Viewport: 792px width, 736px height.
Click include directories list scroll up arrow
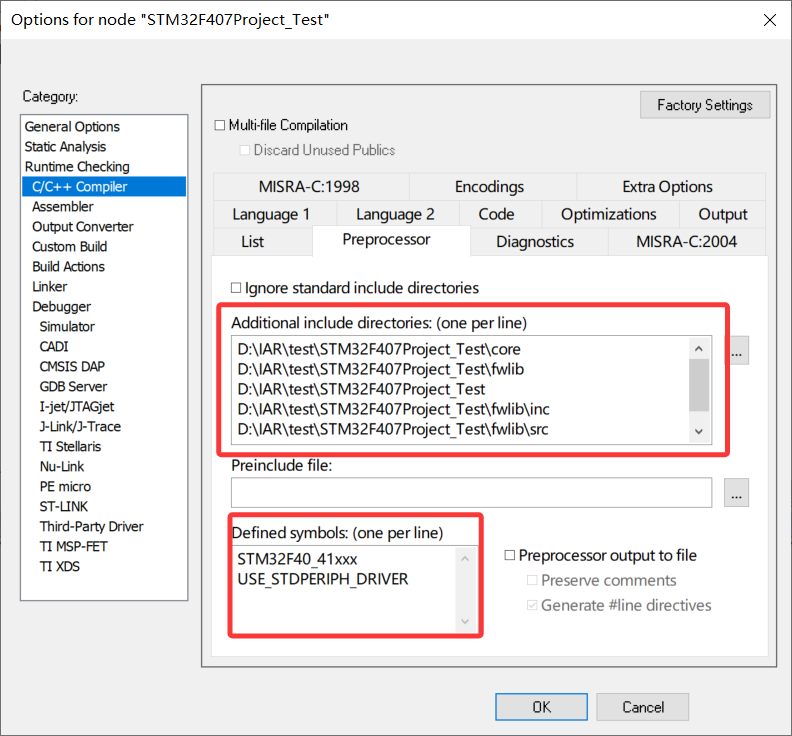[x=699, y=349]
